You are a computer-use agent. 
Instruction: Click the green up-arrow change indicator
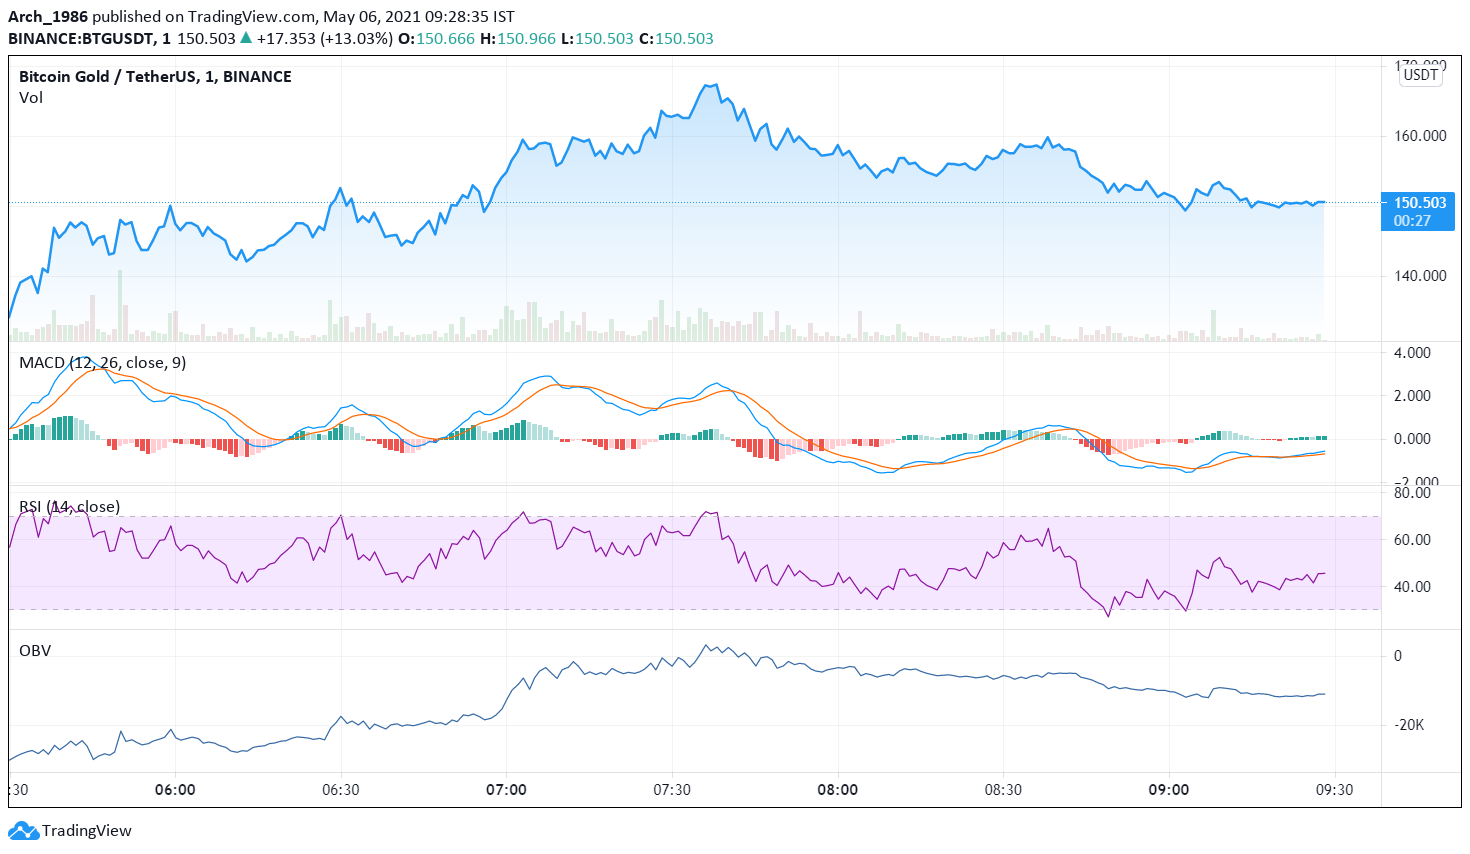click(246, 38)
